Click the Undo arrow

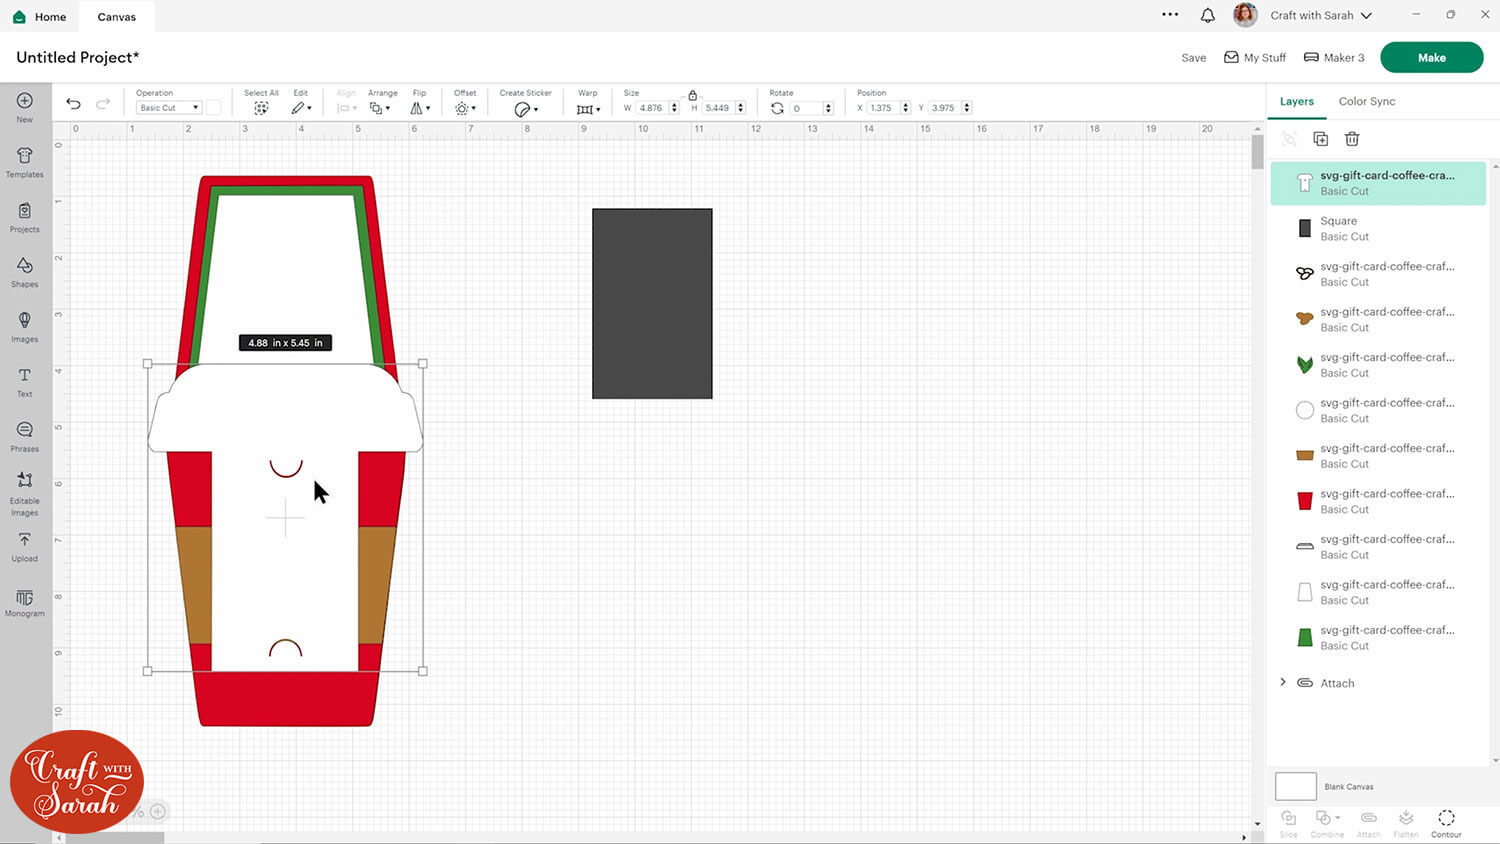click(x=73, y=104)
